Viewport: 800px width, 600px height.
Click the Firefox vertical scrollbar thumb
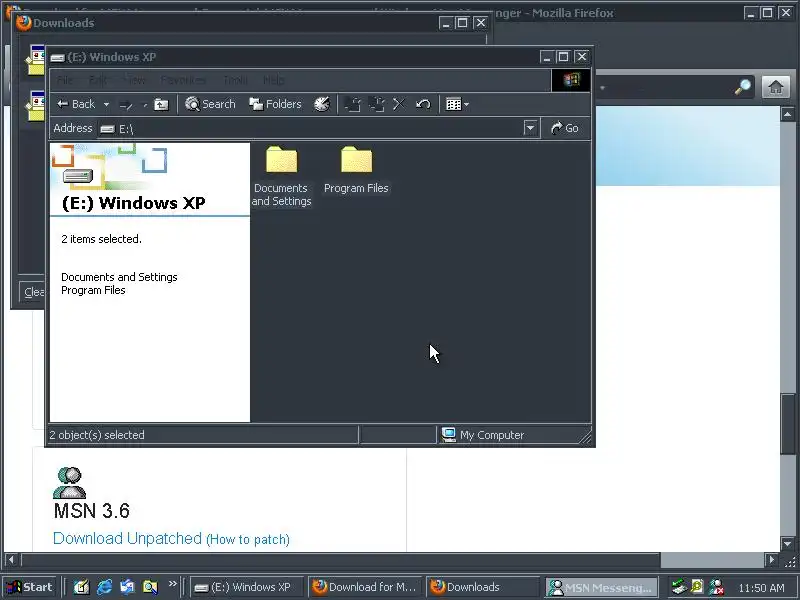click(788, 423)
